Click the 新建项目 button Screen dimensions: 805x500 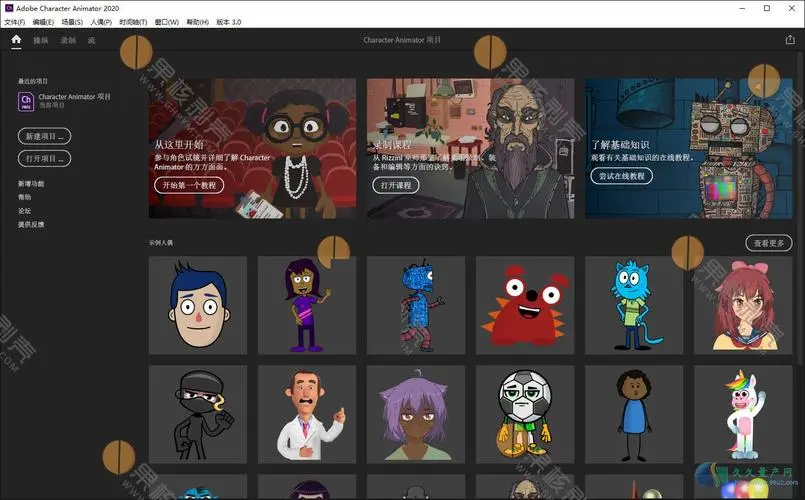[44, 136]
